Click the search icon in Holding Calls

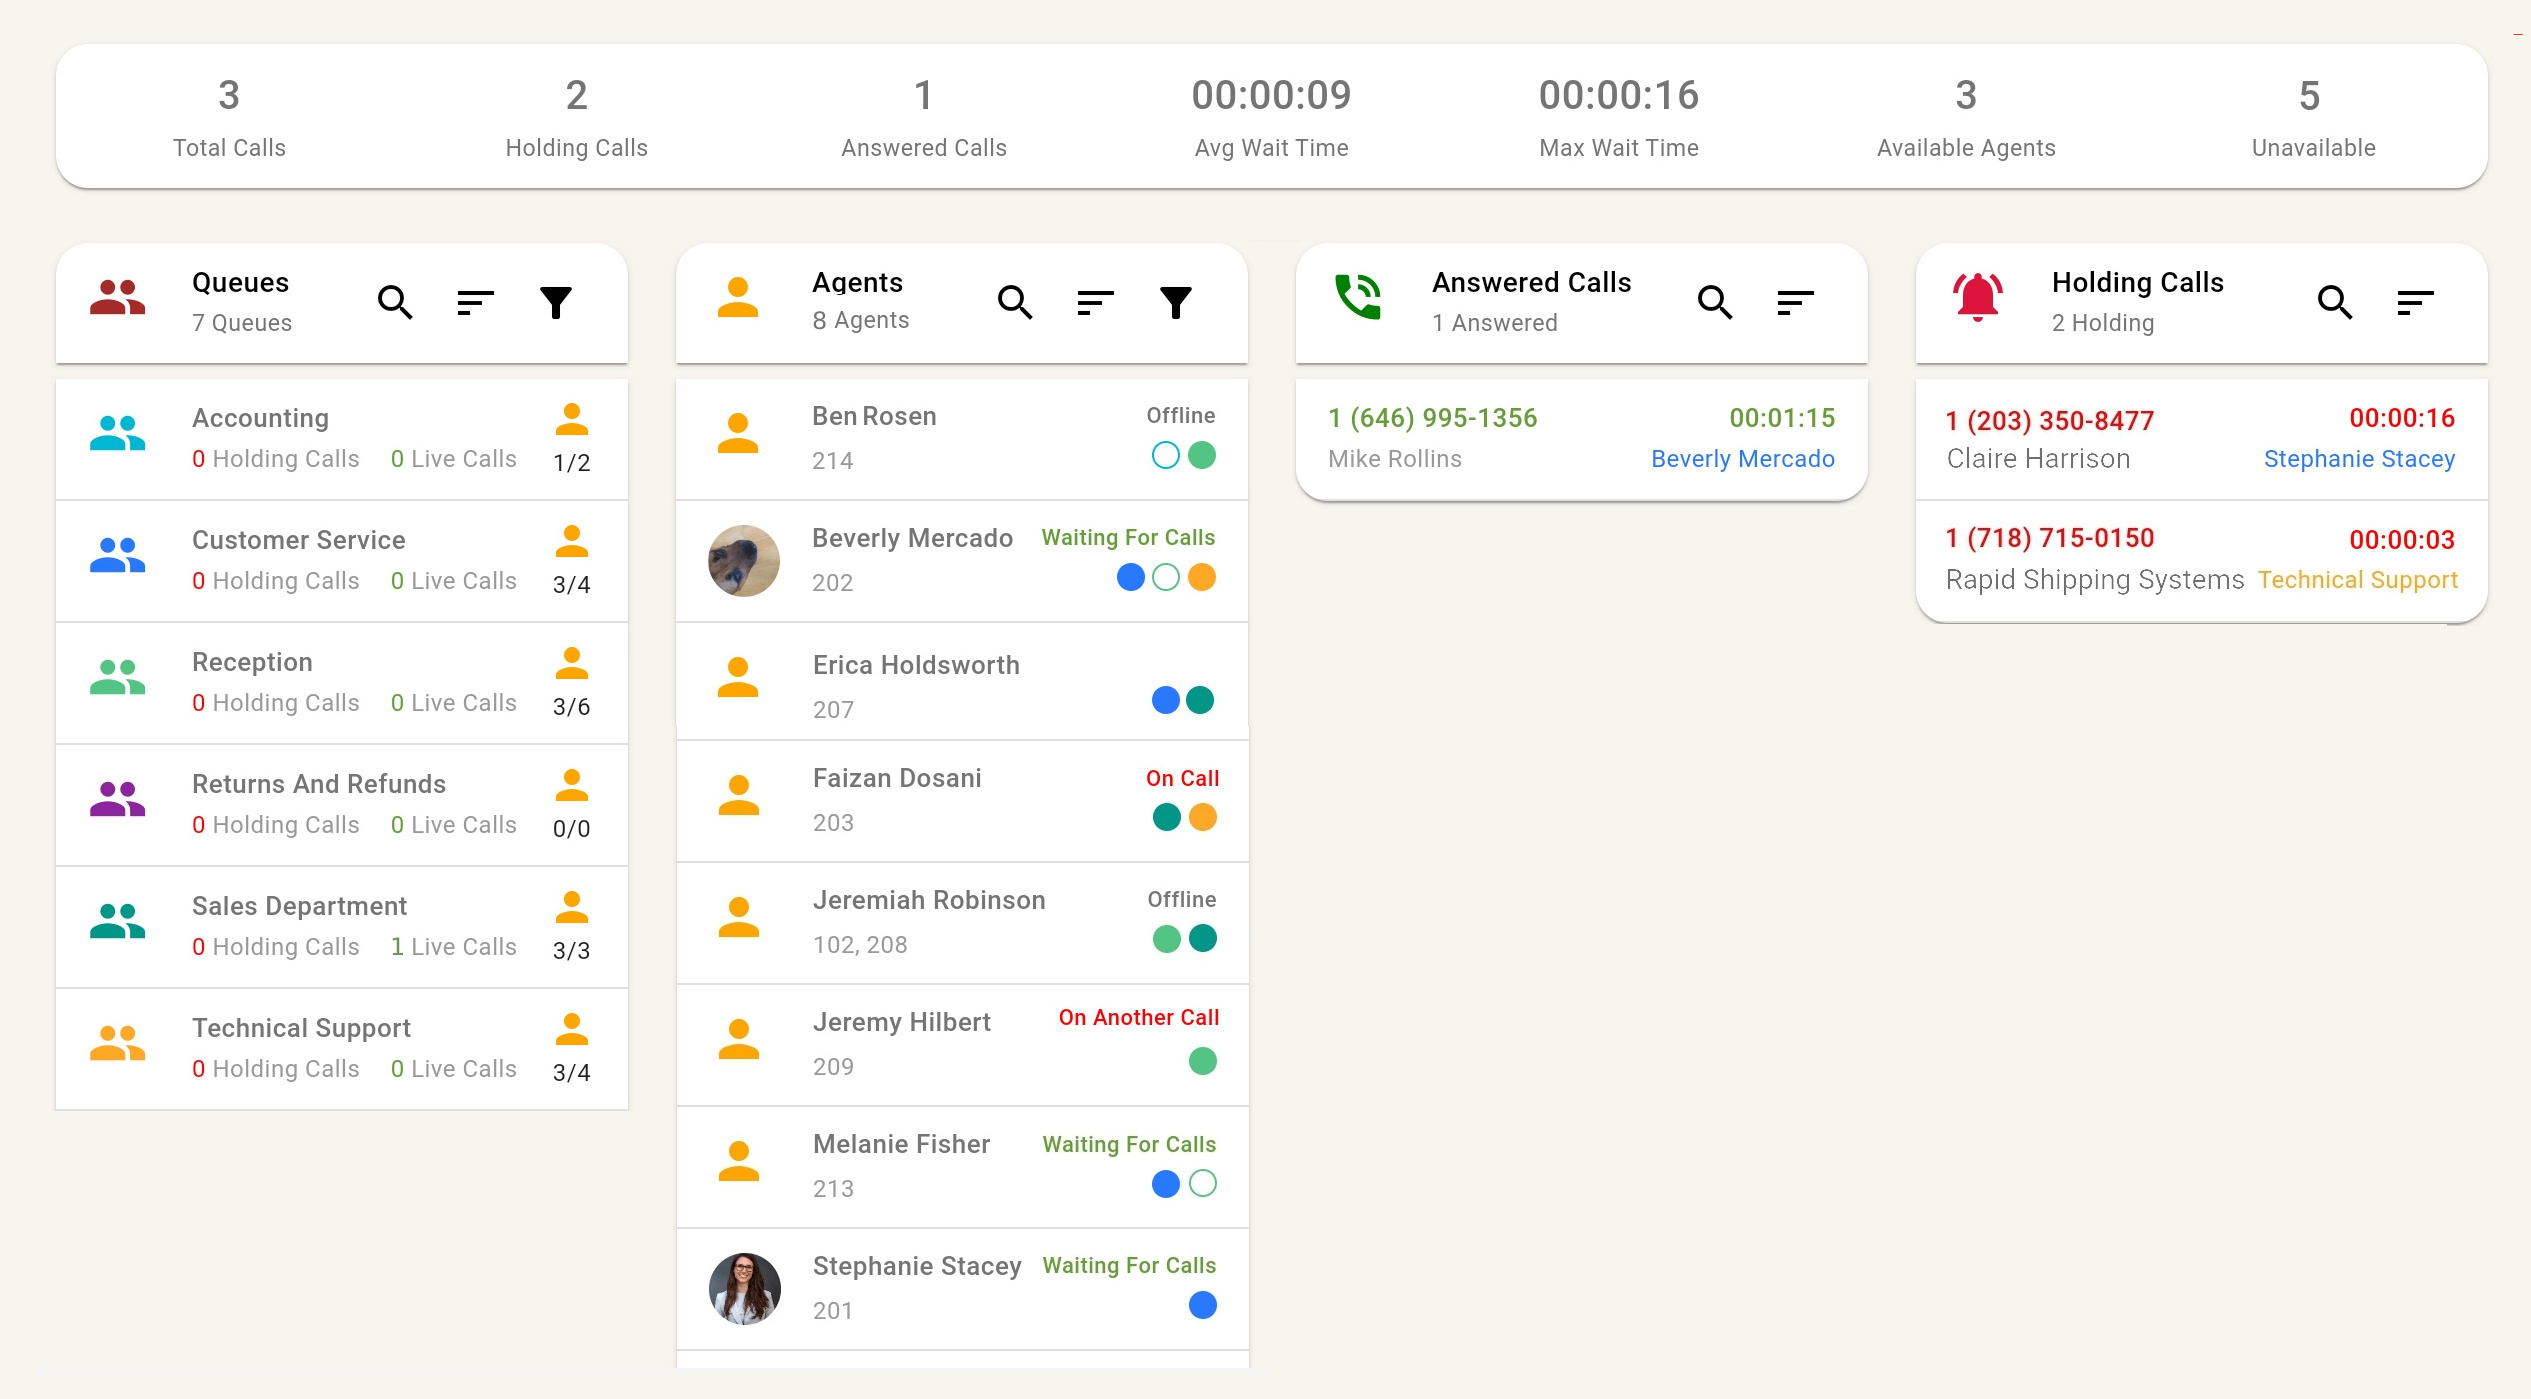tap(2335, 301)
